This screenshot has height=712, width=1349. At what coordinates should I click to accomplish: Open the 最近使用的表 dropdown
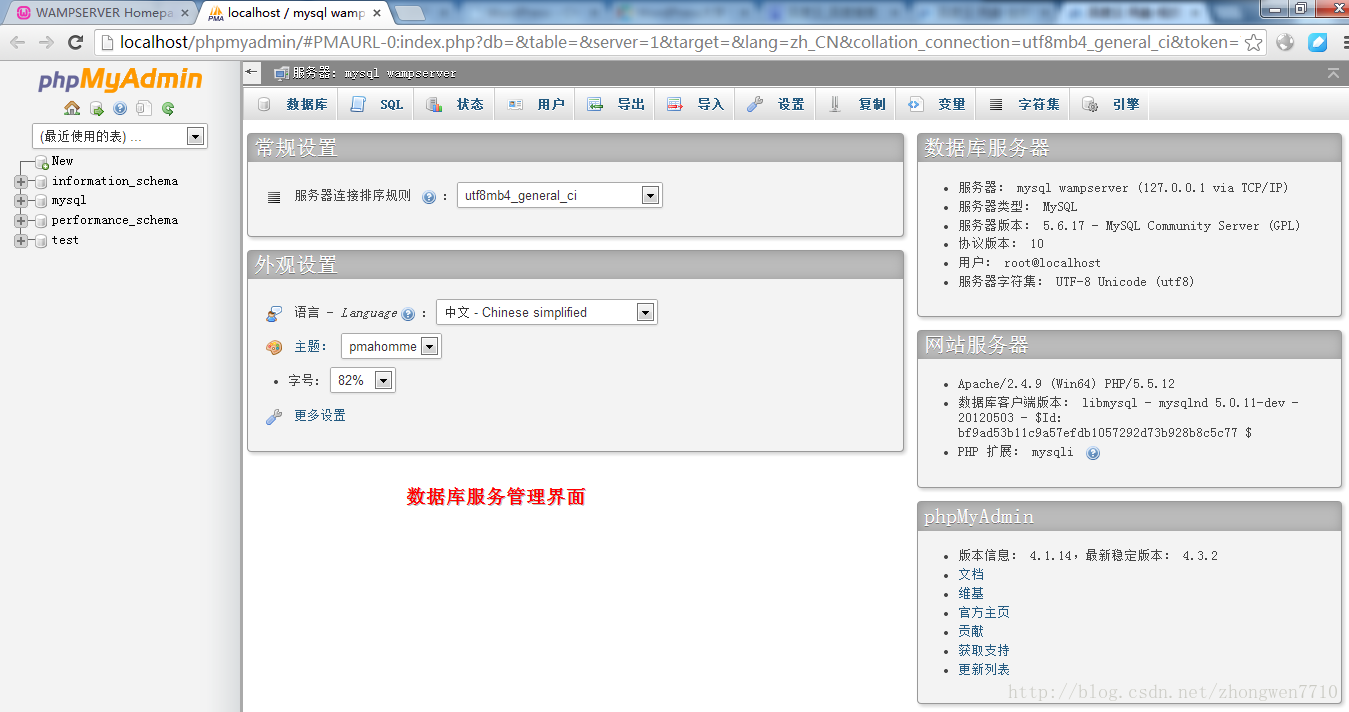click(x=120, y=136)
